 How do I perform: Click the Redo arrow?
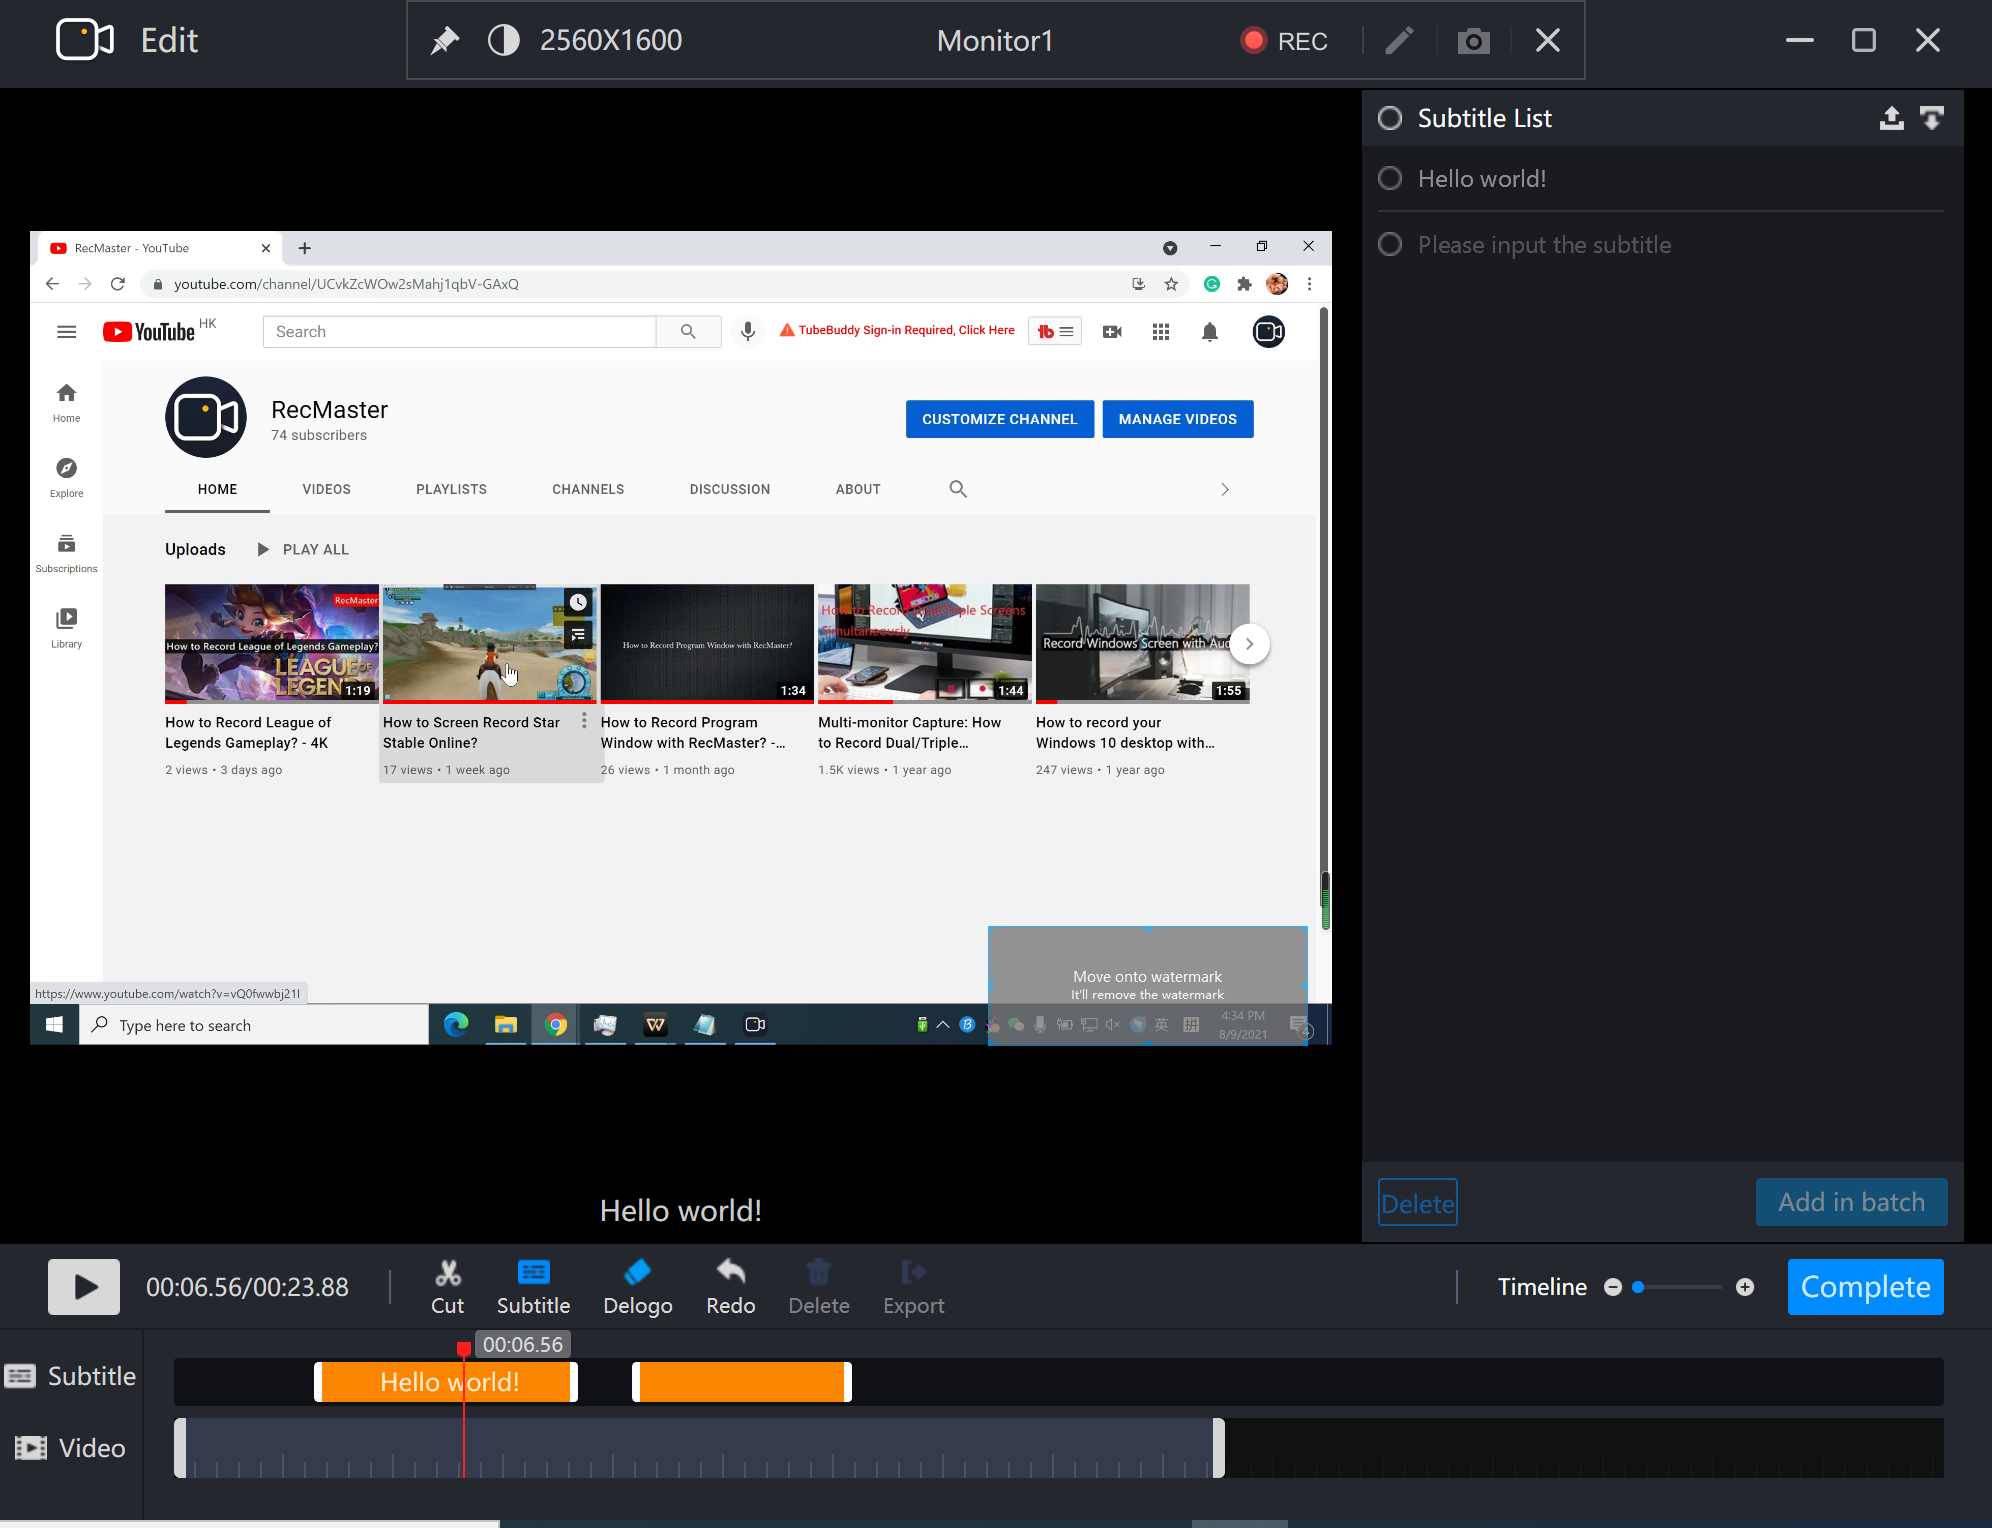(730, 1287)
